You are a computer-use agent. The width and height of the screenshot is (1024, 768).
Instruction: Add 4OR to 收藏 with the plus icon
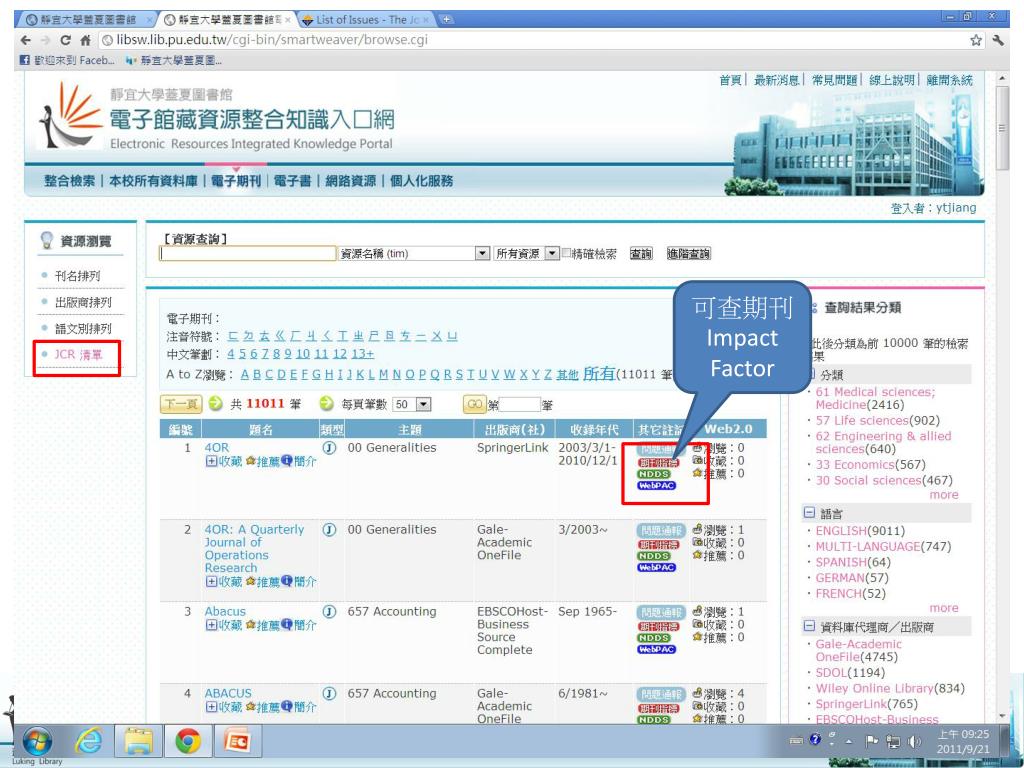224,461
